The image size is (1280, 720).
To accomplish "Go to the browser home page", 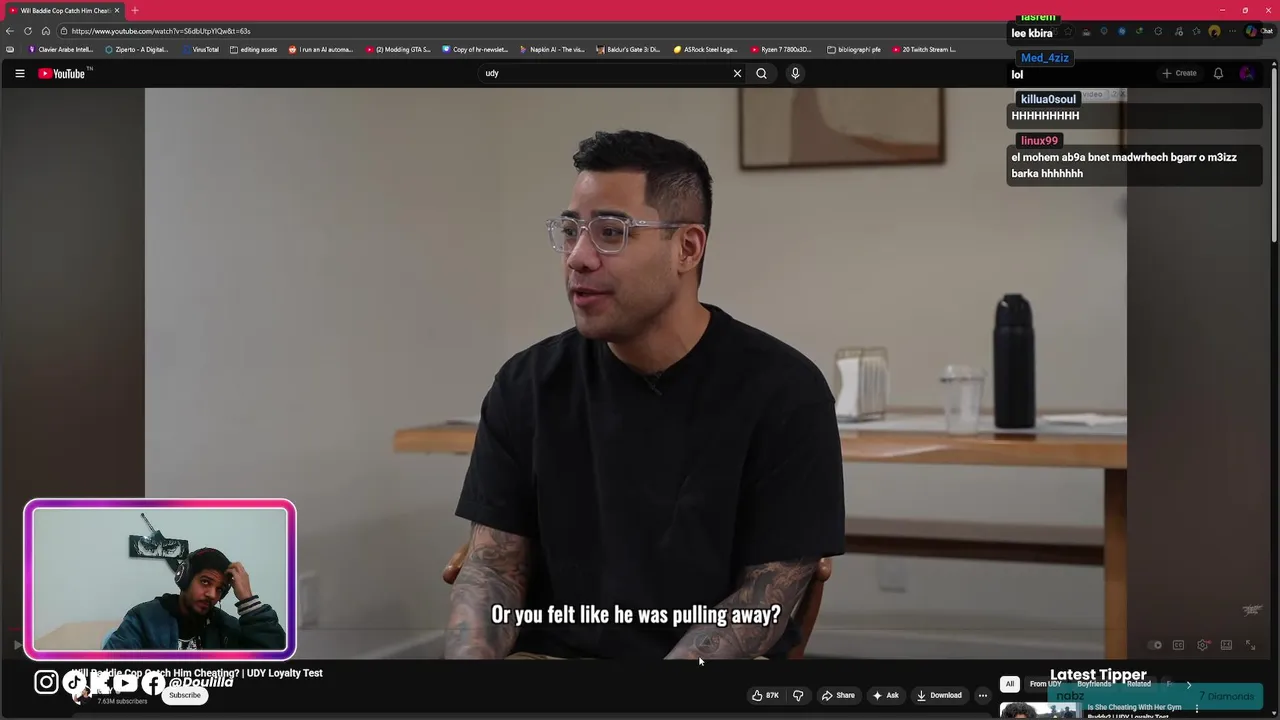I will pos(45,31).
